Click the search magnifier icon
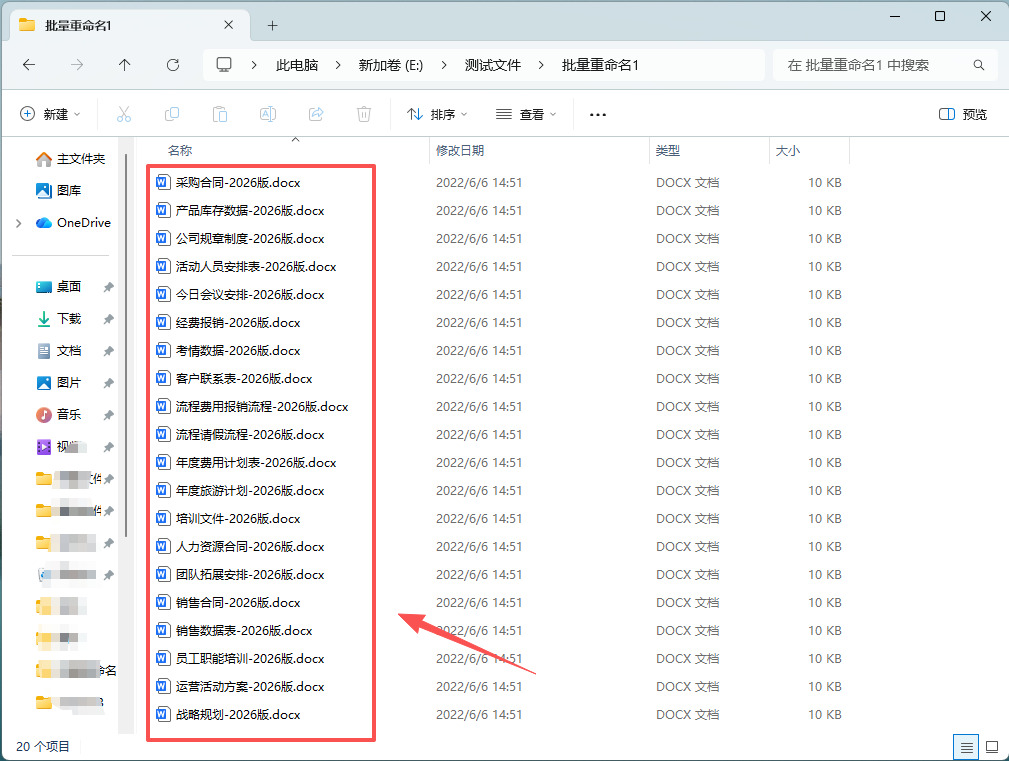1009x761 pixels. [x=979, y=65]
